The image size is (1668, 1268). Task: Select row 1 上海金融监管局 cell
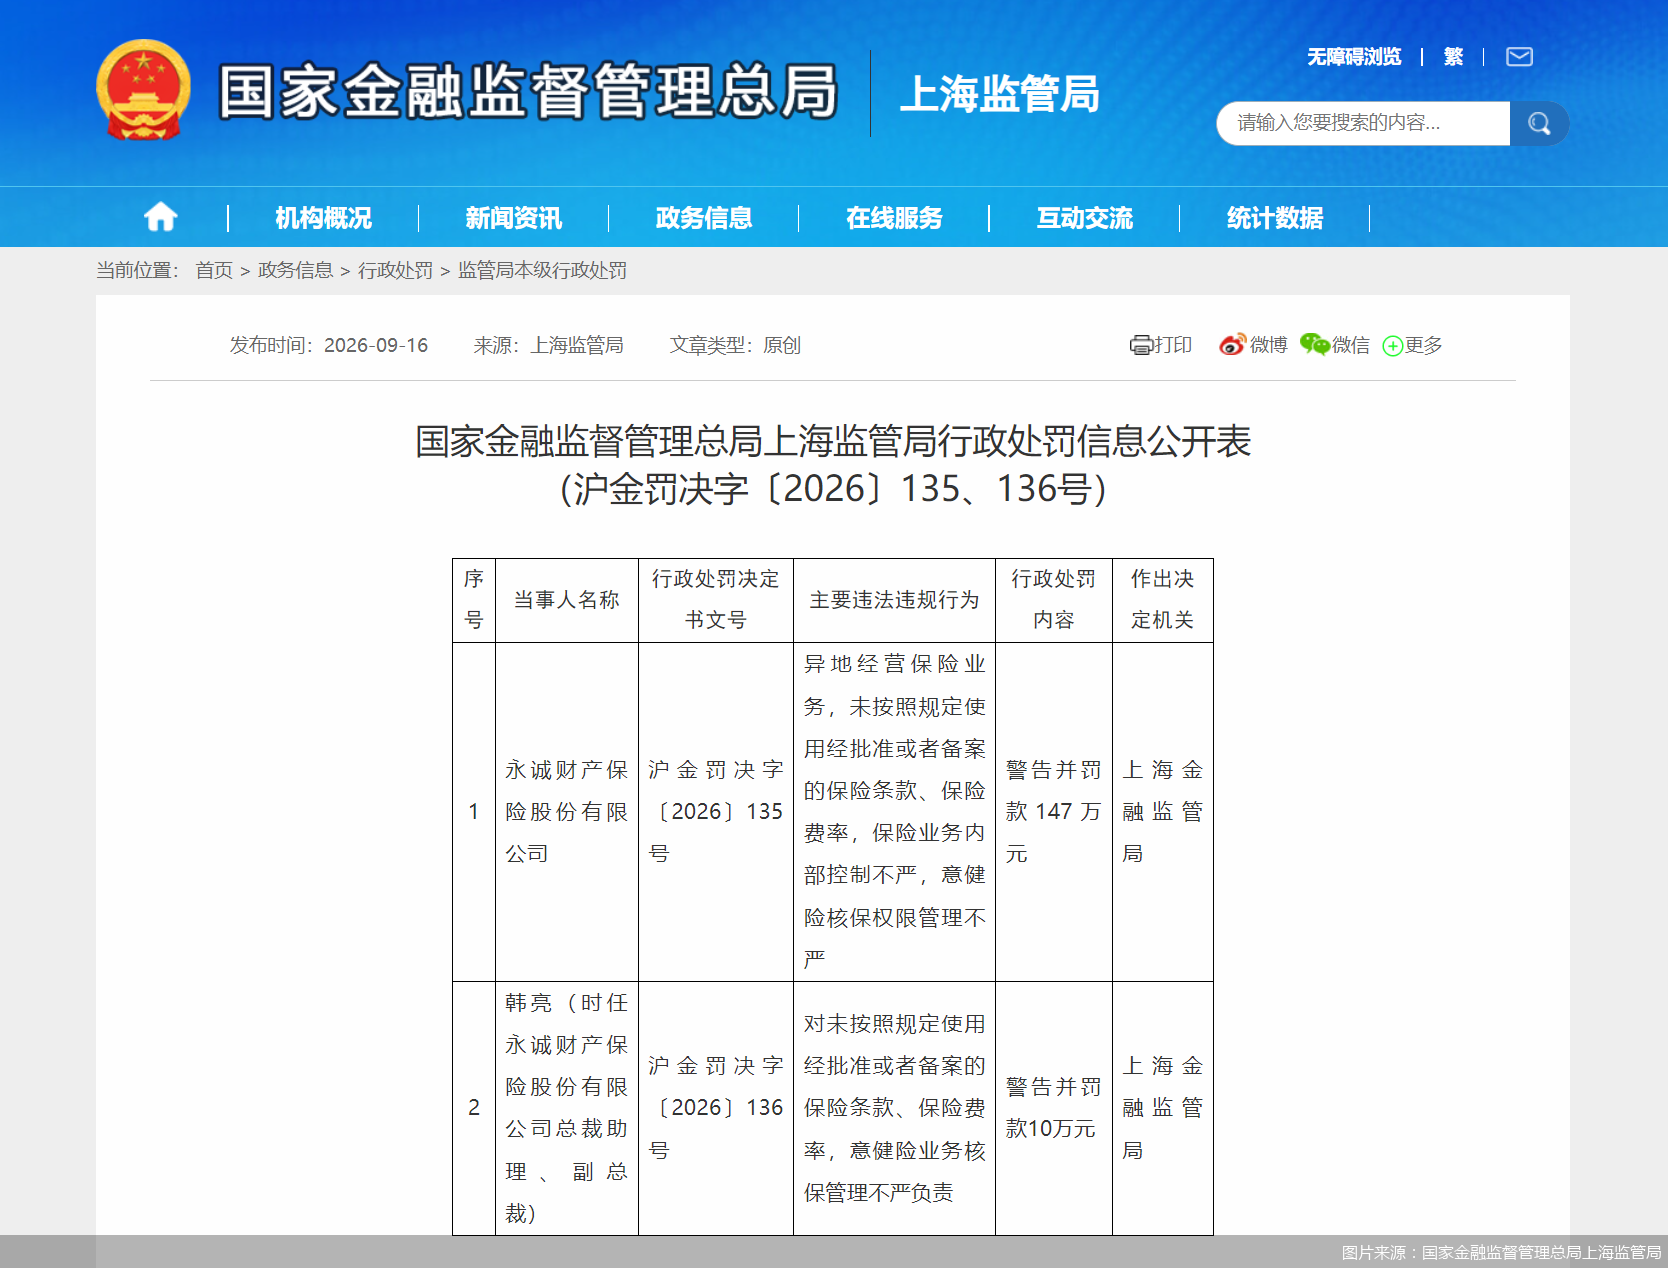click(x=1163, y=812)
